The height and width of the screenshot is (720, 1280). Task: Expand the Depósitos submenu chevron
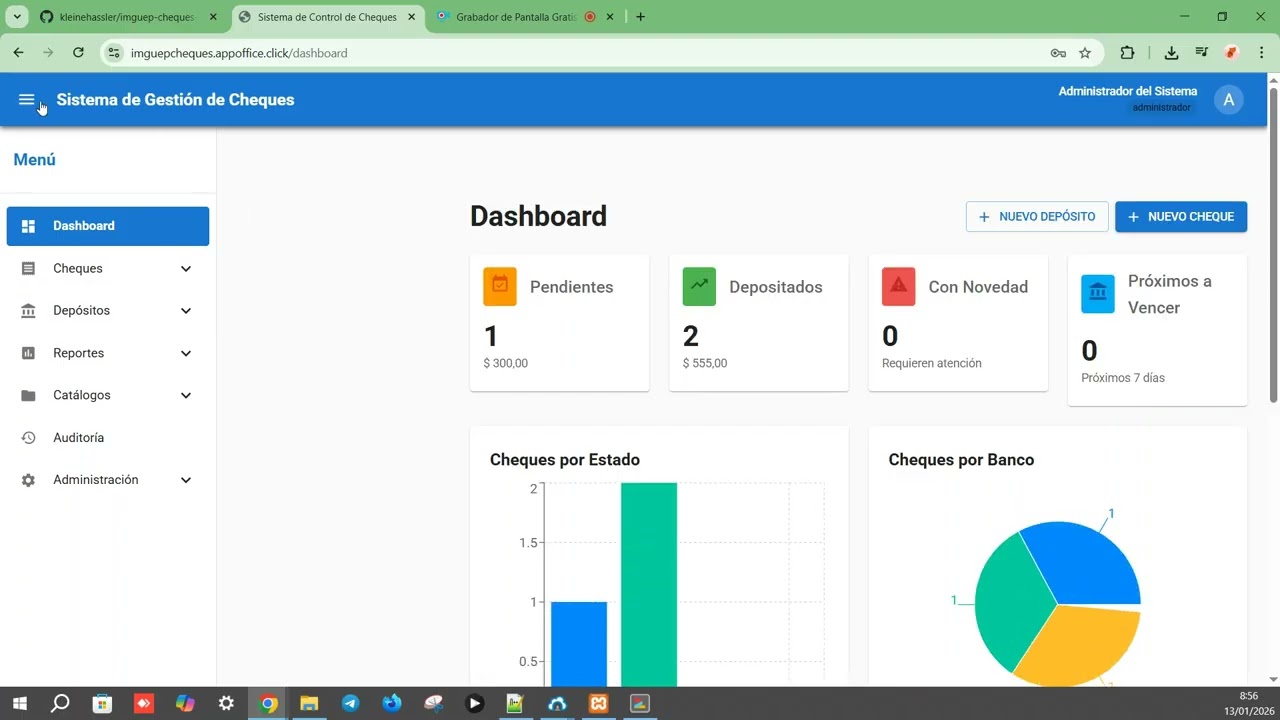186,311
